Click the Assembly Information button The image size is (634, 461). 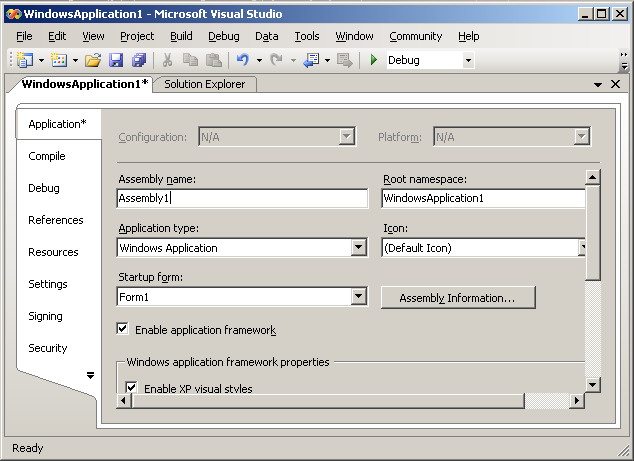point(458,298)
